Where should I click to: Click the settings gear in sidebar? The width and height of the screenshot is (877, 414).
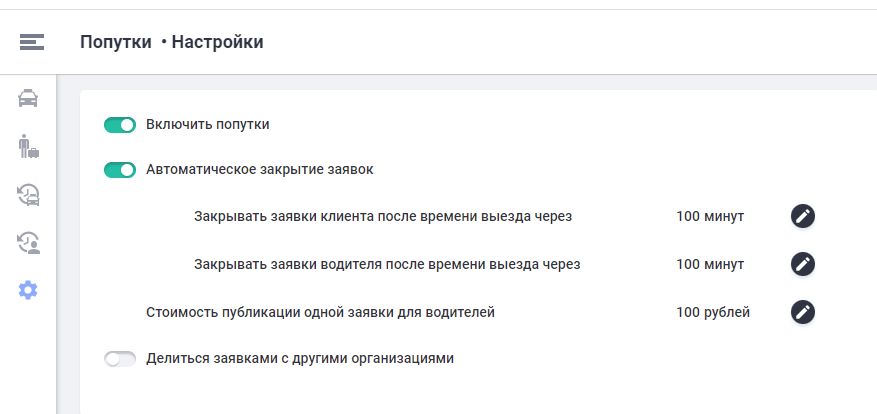pyautogui.click(x=29, y=290)
